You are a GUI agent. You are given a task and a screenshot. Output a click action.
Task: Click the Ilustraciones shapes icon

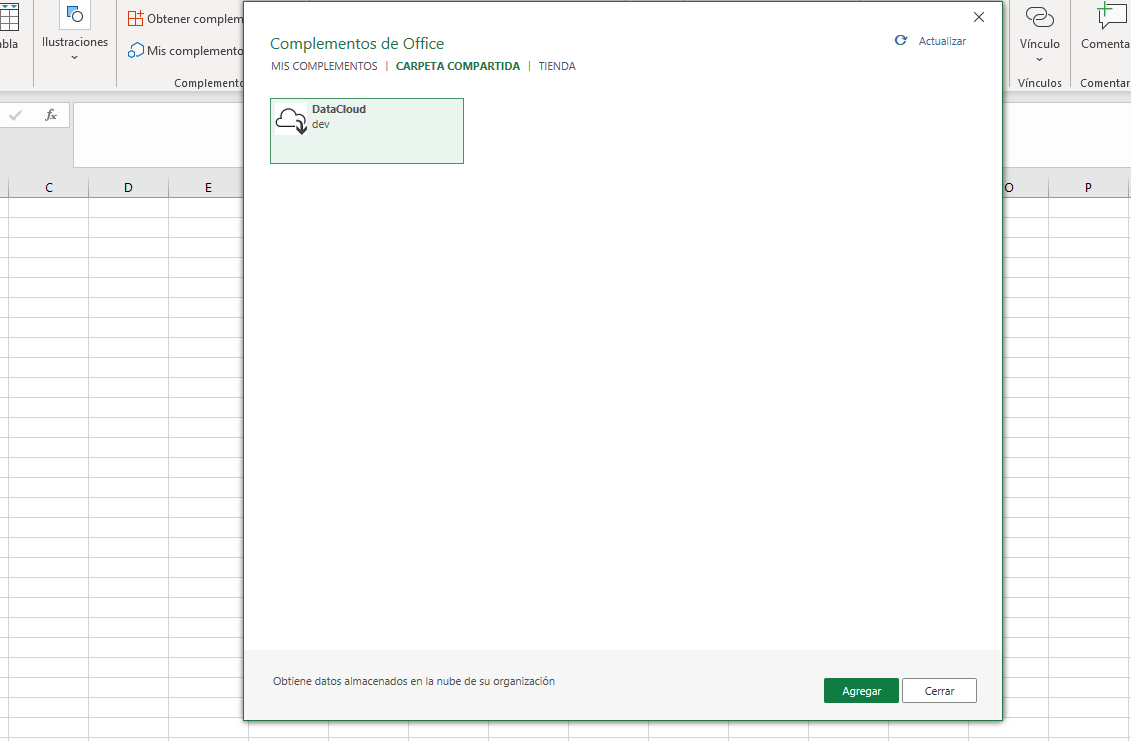click(74, 14)
